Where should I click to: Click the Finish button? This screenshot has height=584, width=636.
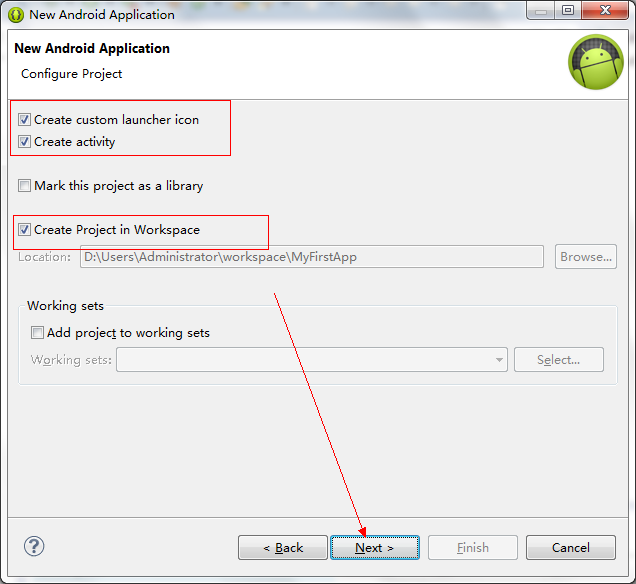point(473,548)
